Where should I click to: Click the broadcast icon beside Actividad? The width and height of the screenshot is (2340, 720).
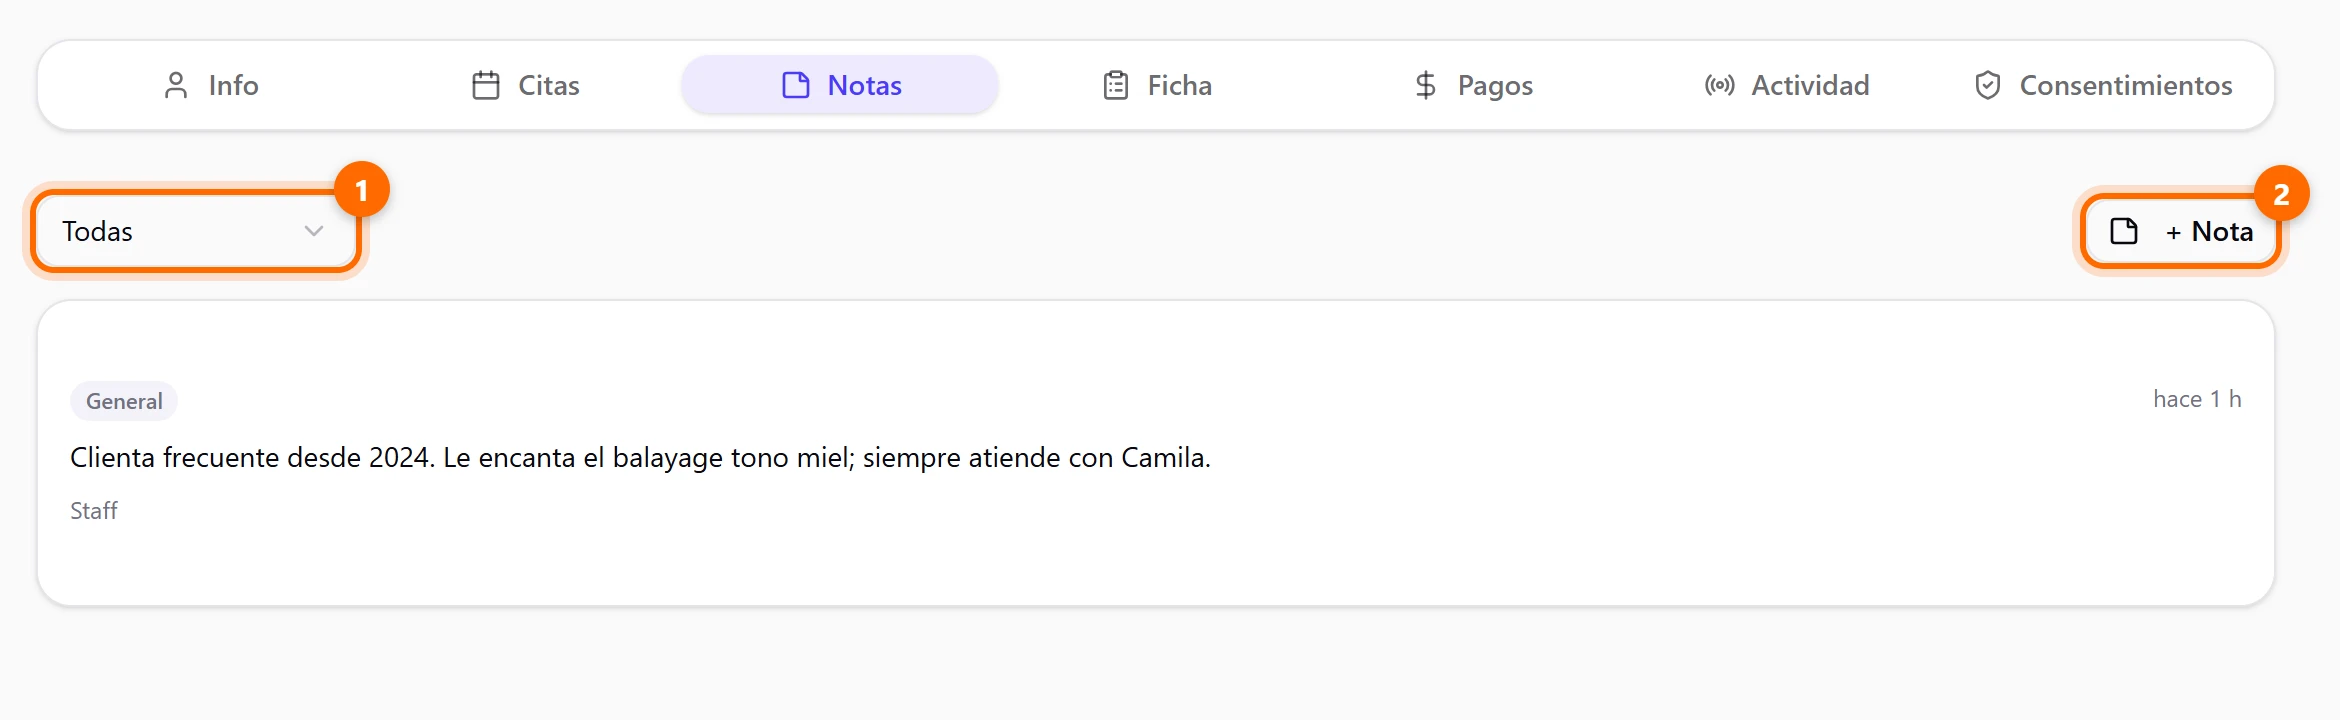(1720, 85)
